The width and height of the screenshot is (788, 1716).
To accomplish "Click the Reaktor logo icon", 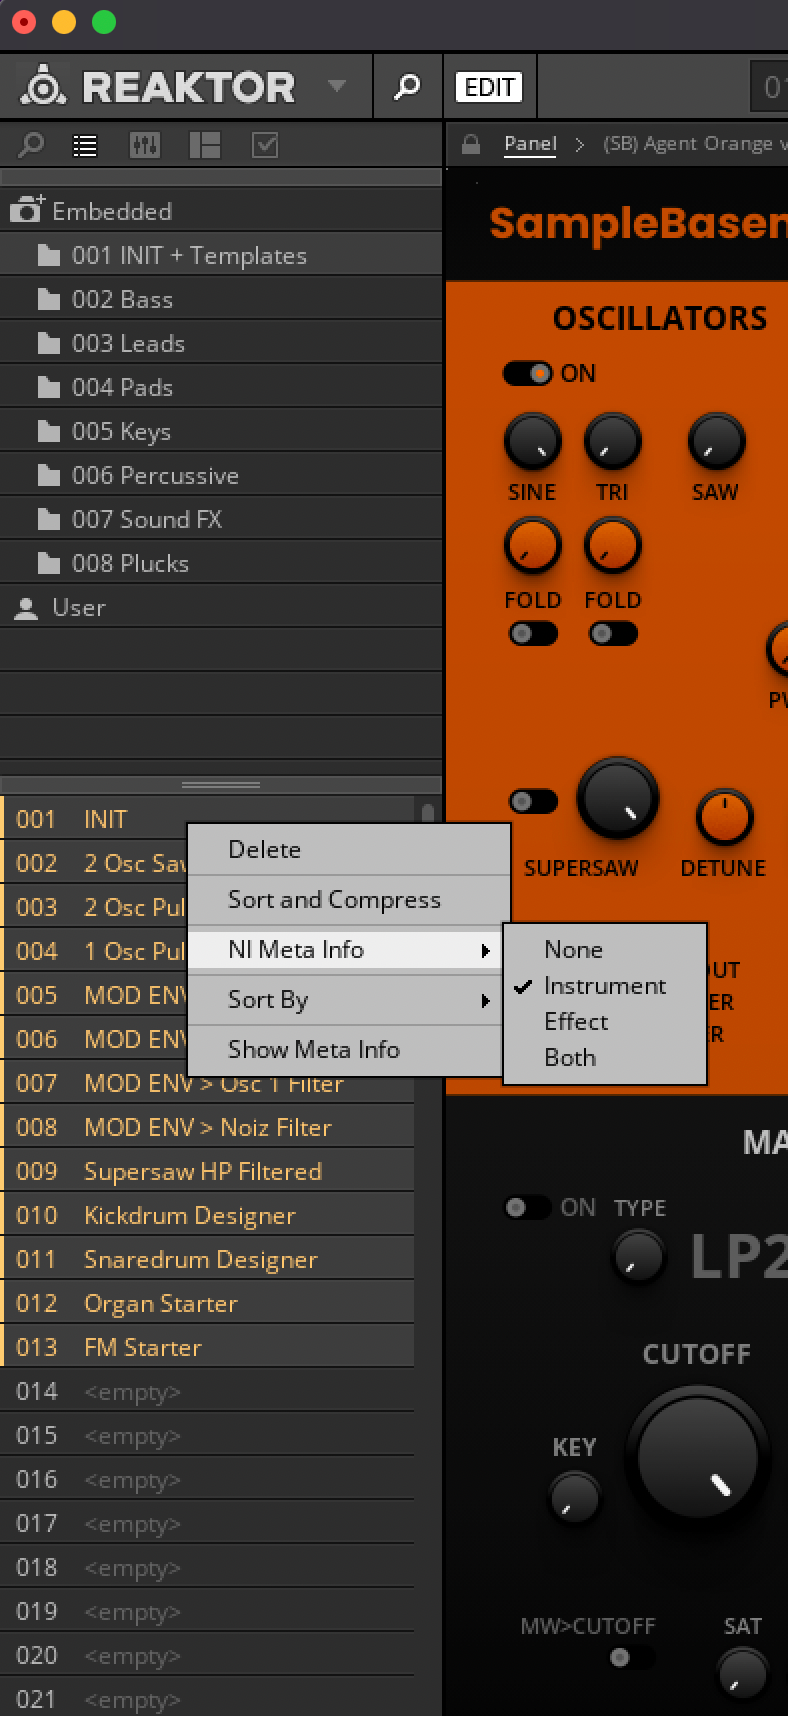I will point(44,87).
